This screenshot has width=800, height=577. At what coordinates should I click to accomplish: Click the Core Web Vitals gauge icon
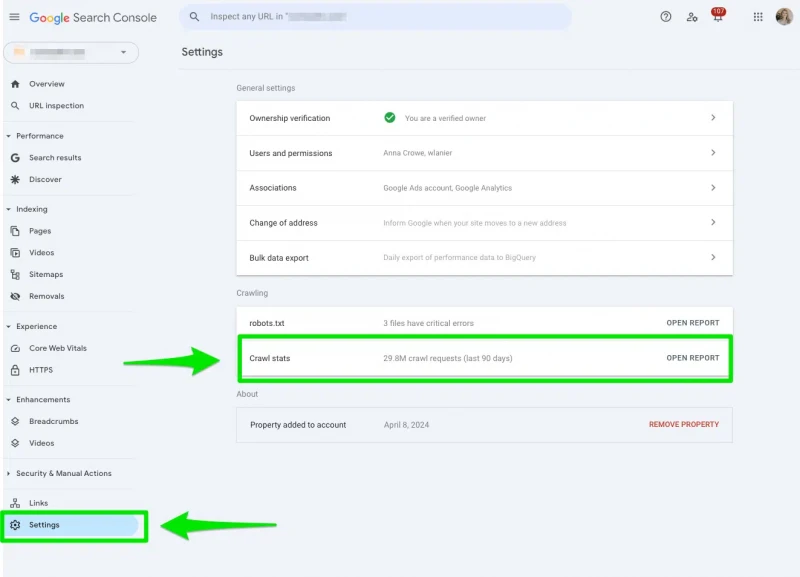[15, 348]
